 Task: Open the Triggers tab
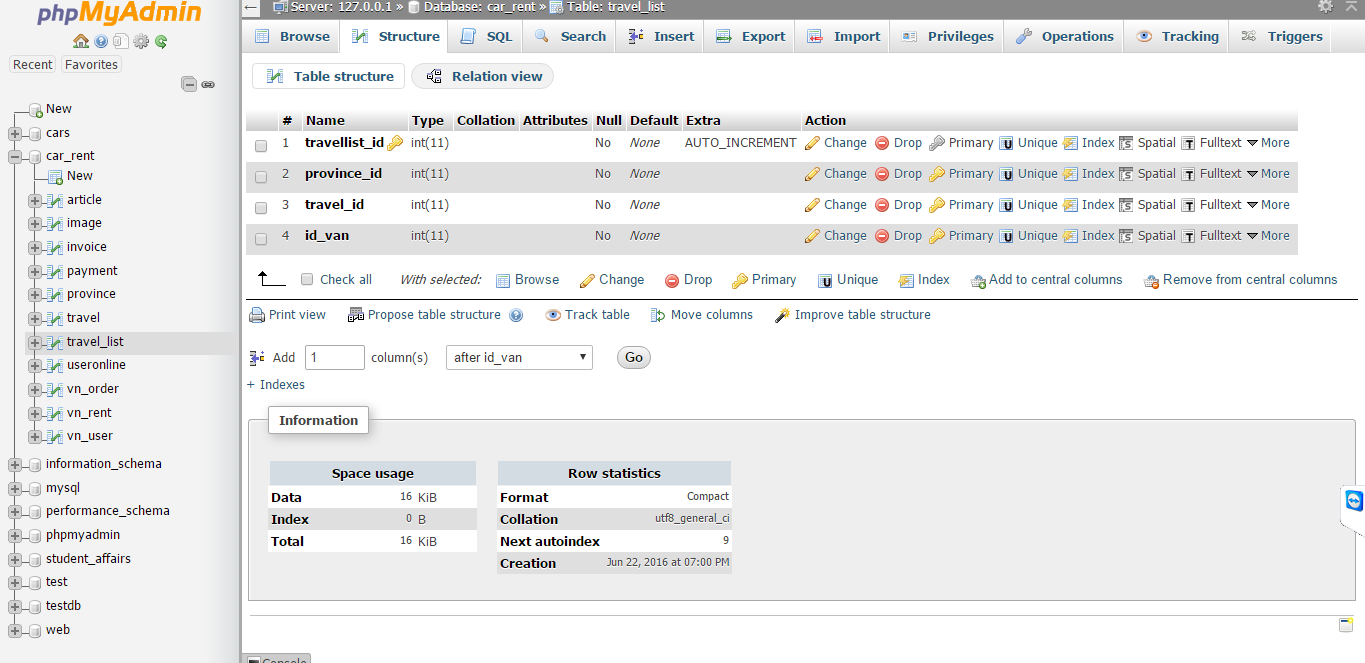click(1282, 37)
